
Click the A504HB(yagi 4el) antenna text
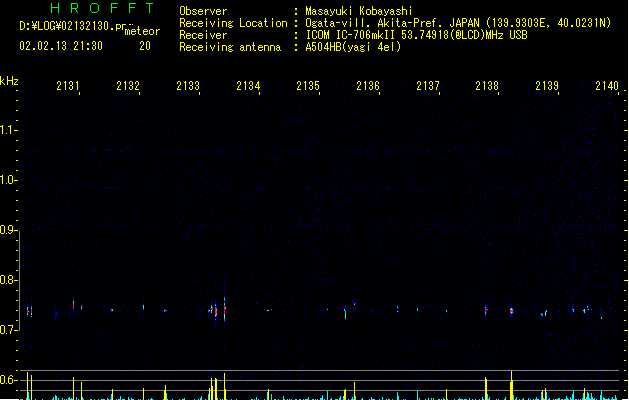[353, 47]
